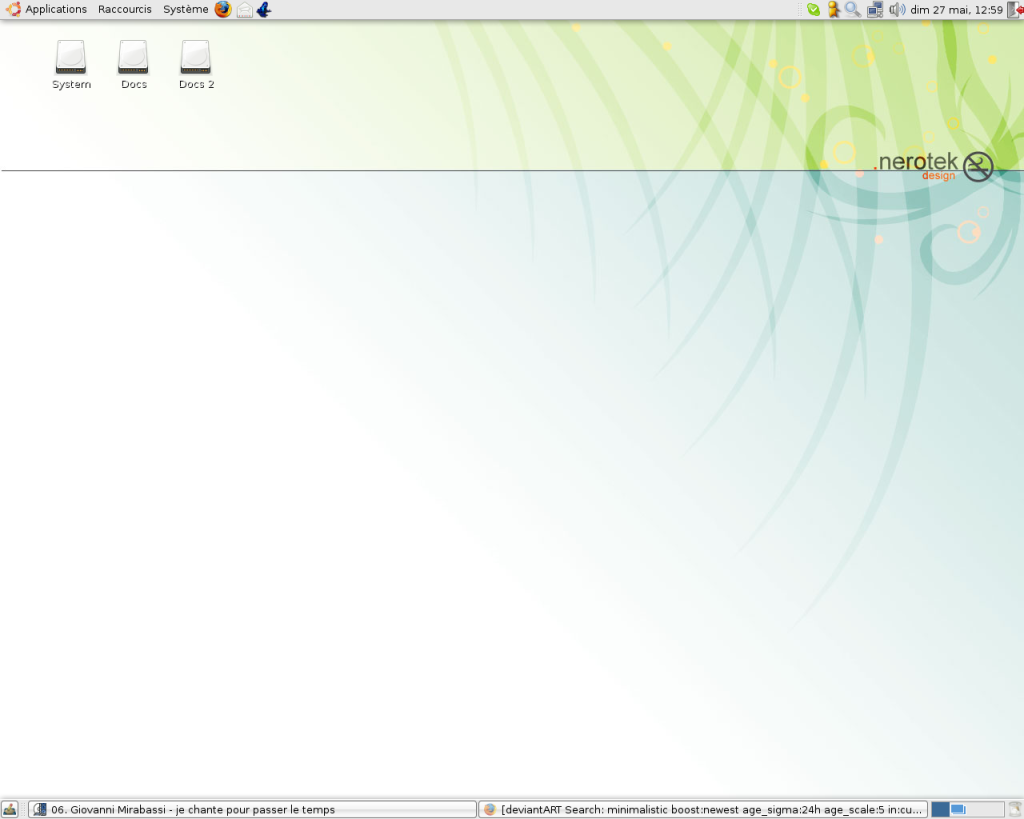Launch Firefox from the top panel
Image resolution: width=1024 pixels, height=819 pixels.
tap(223, 10)
